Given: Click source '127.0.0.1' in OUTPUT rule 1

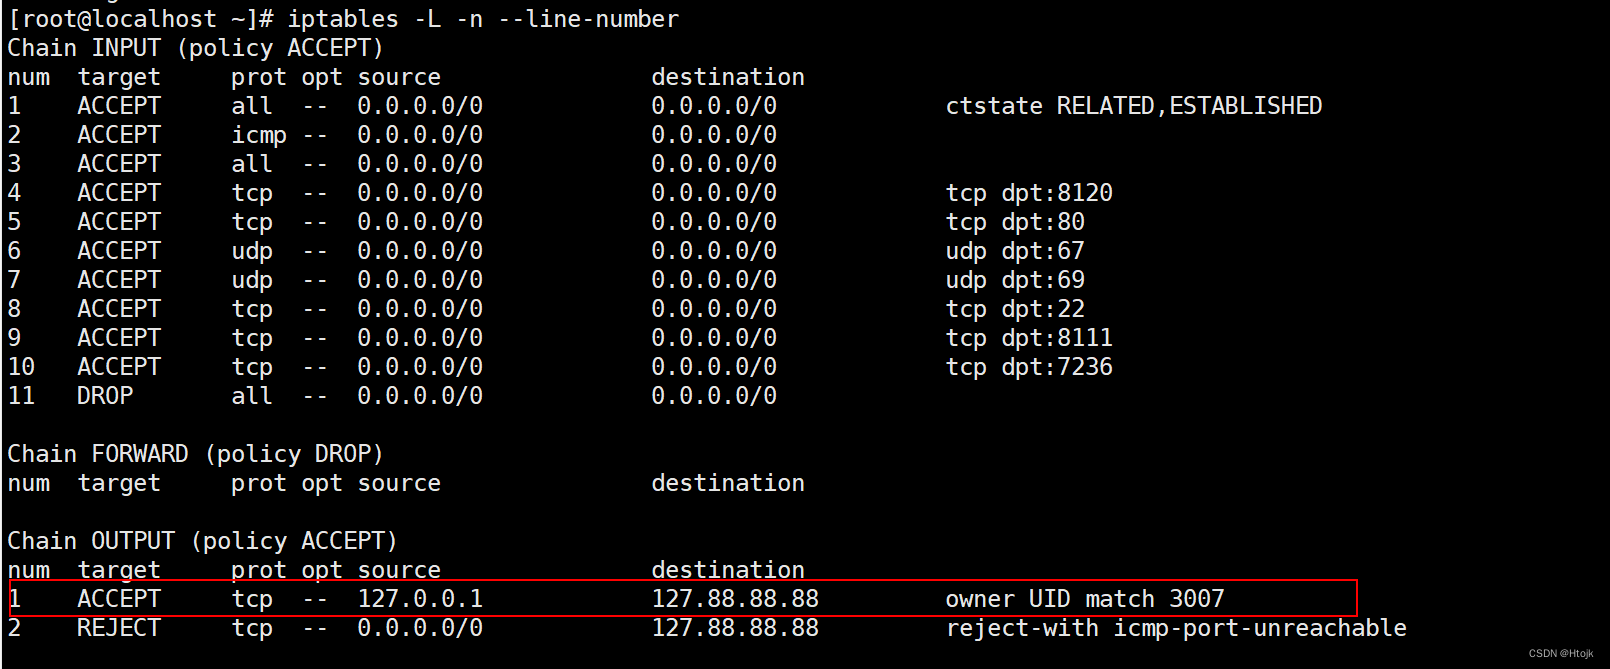Looking at the screenshot, I should click(x=420, y=599).
